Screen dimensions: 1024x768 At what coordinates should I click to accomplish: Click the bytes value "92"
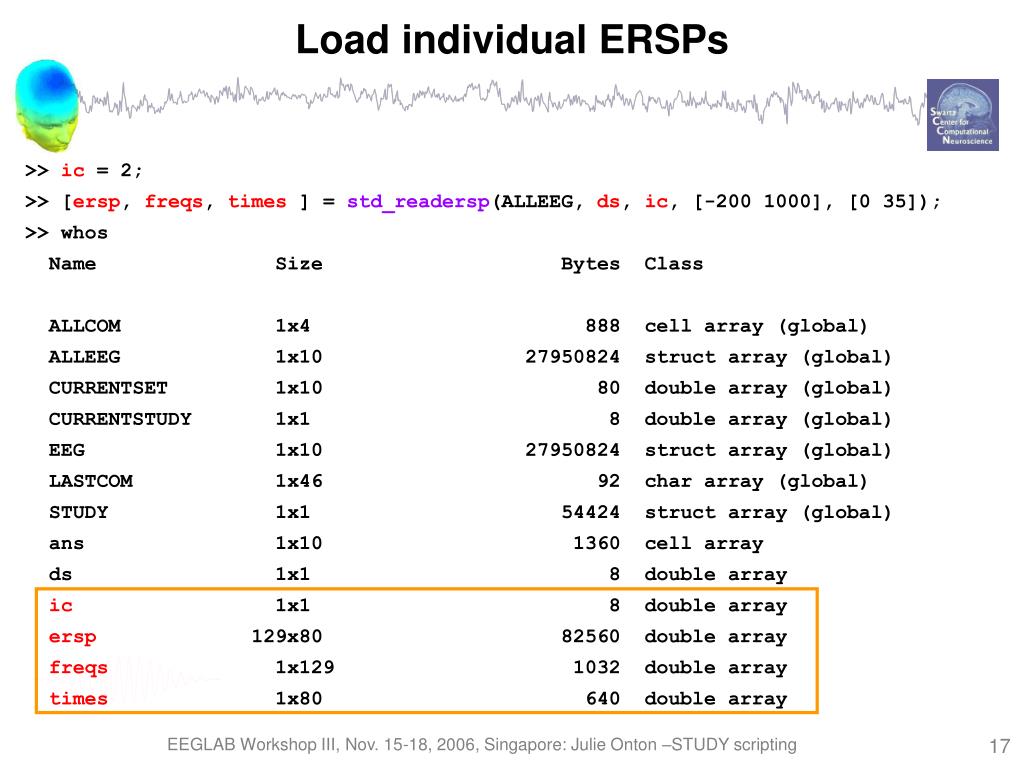click(x=609, y=481)
